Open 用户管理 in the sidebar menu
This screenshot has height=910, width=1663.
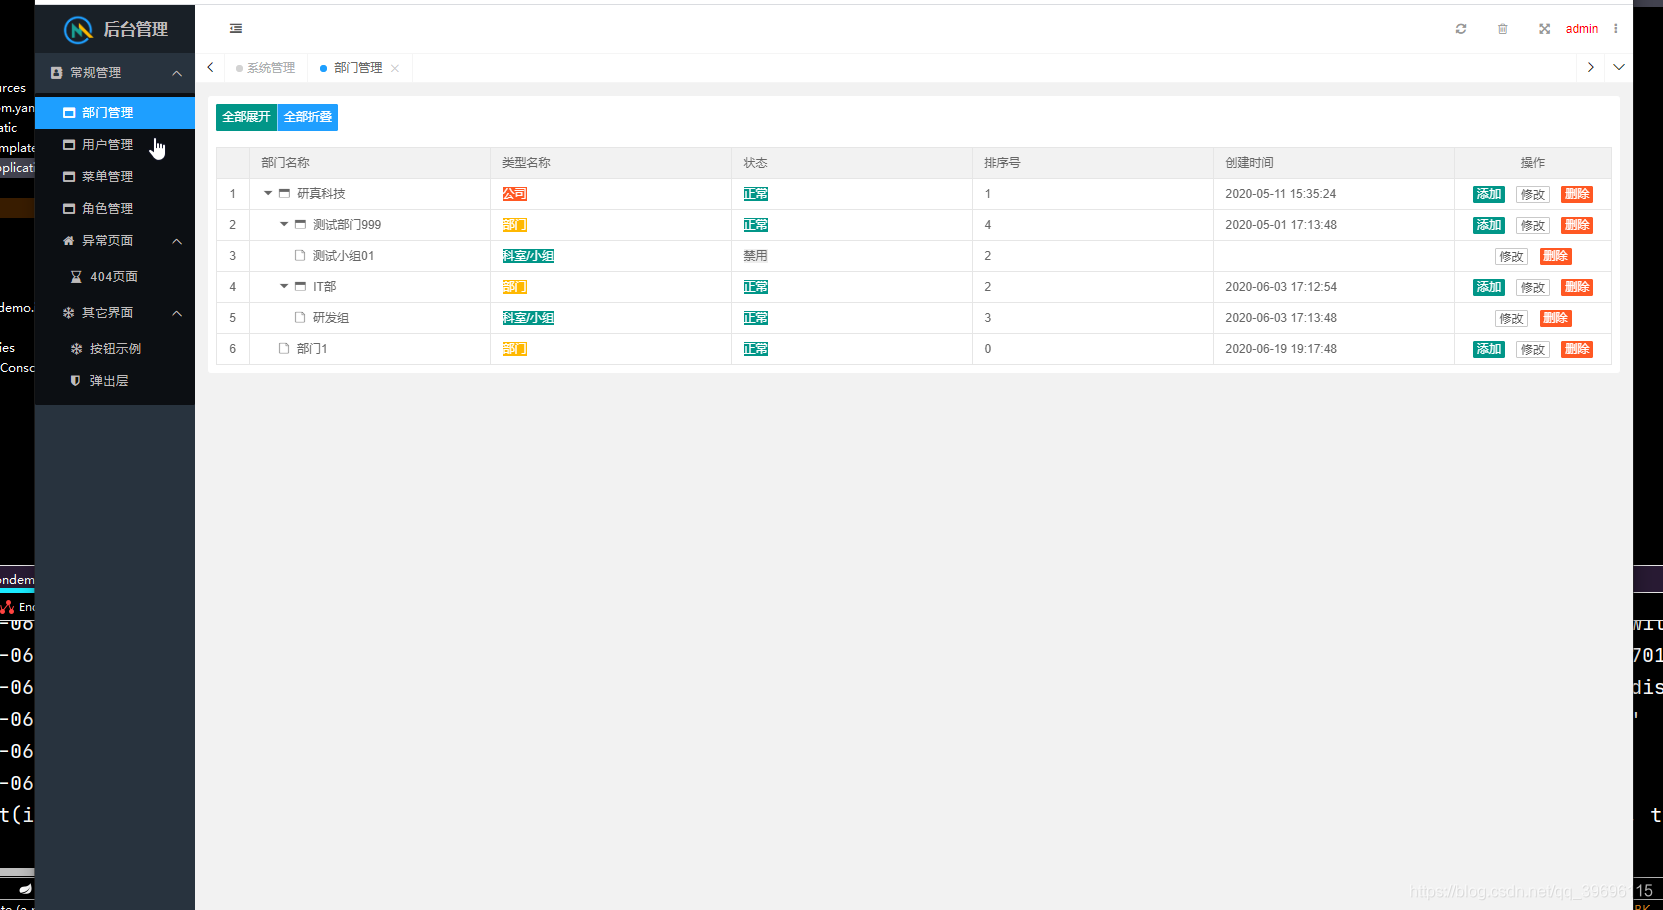(107, 144)
